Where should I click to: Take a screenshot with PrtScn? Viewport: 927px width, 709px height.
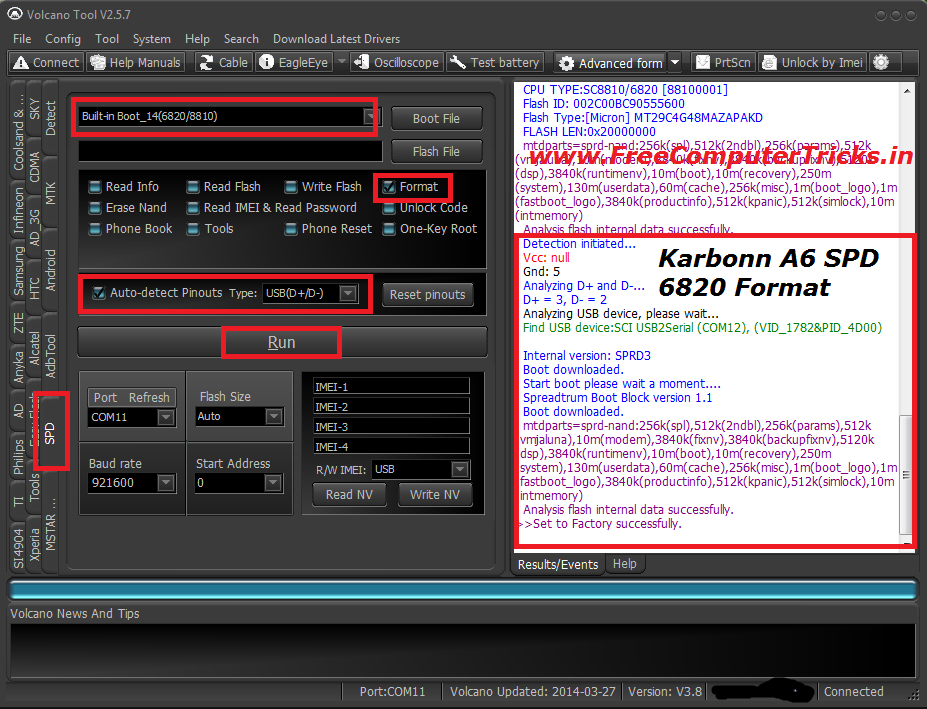coord(724,63)
